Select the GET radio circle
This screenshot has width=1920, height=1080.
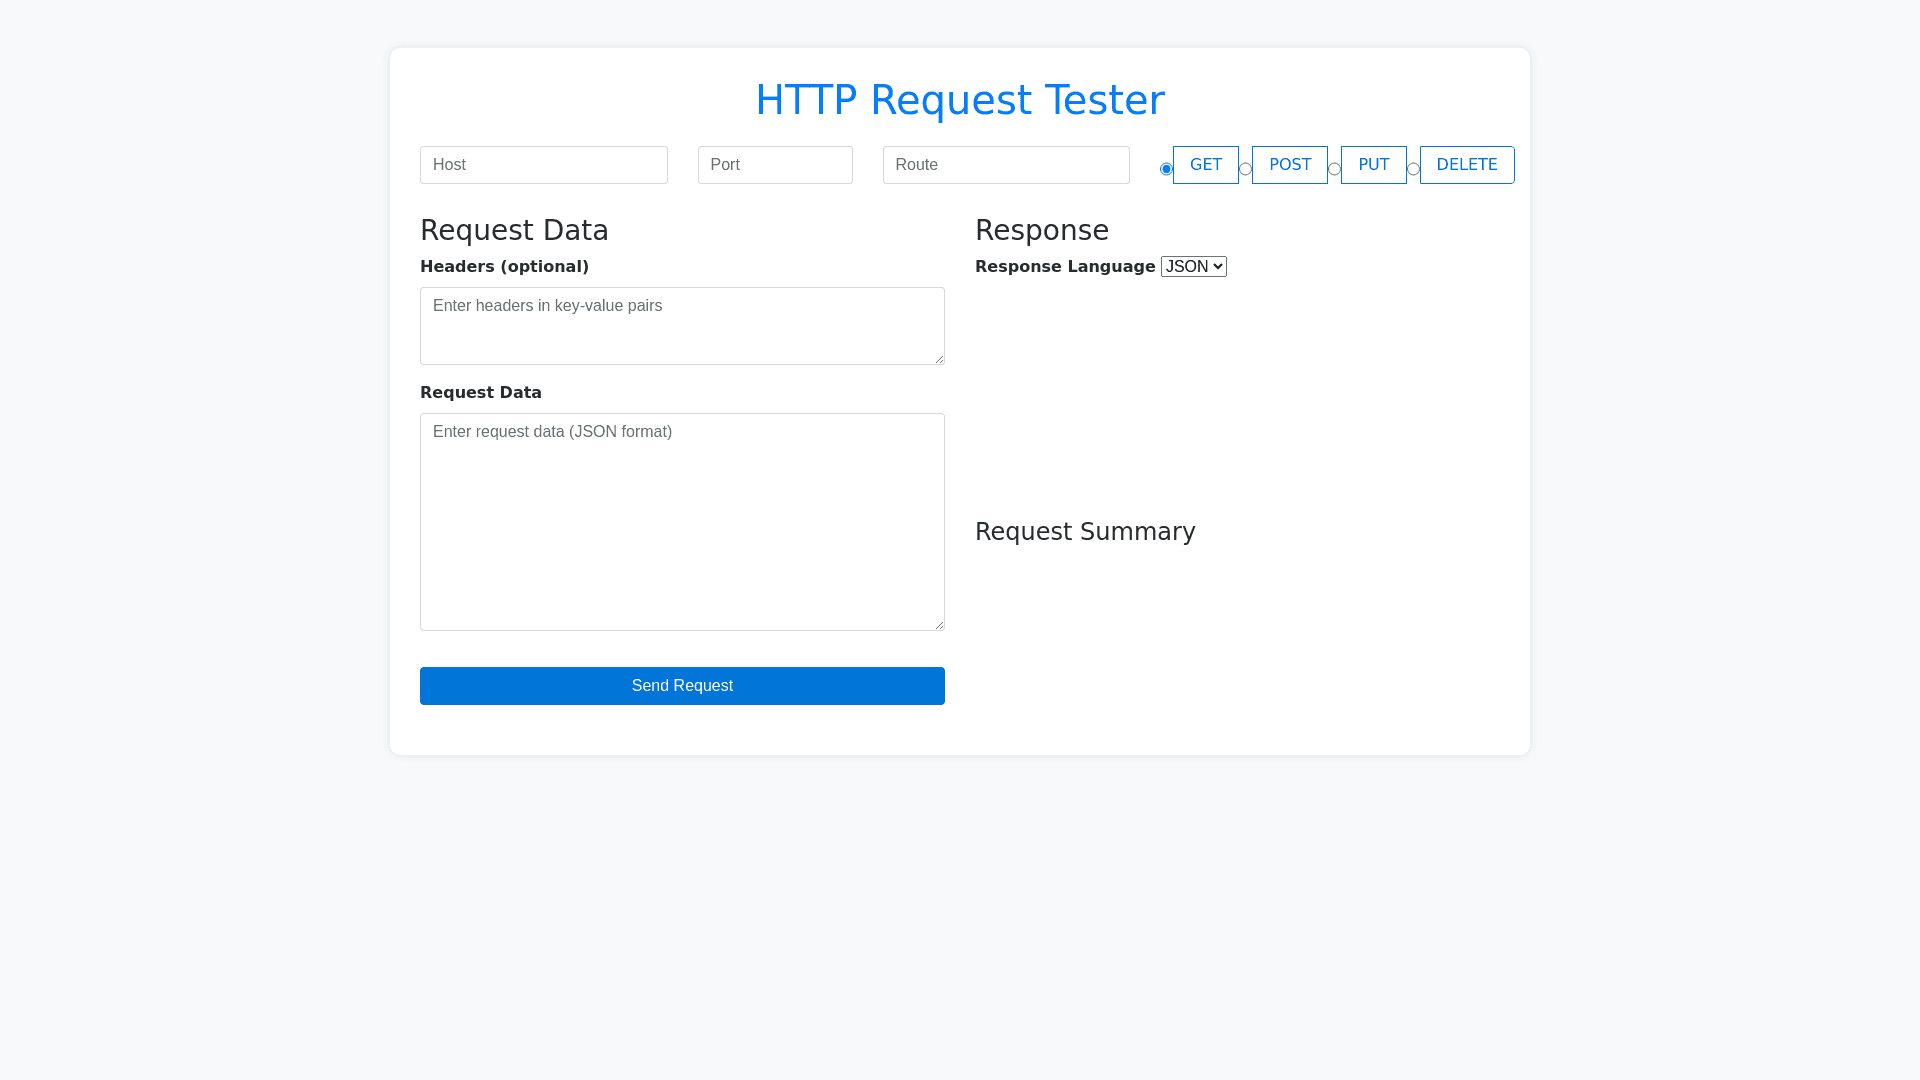(x=1166, y=169)
